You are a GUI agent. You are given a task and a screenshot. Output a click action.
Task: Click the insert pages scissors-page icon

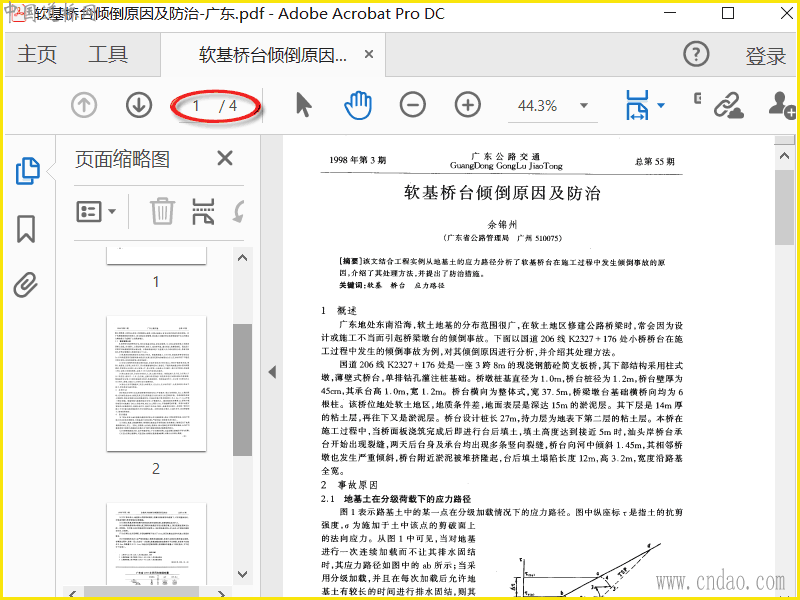pos(203,211)
